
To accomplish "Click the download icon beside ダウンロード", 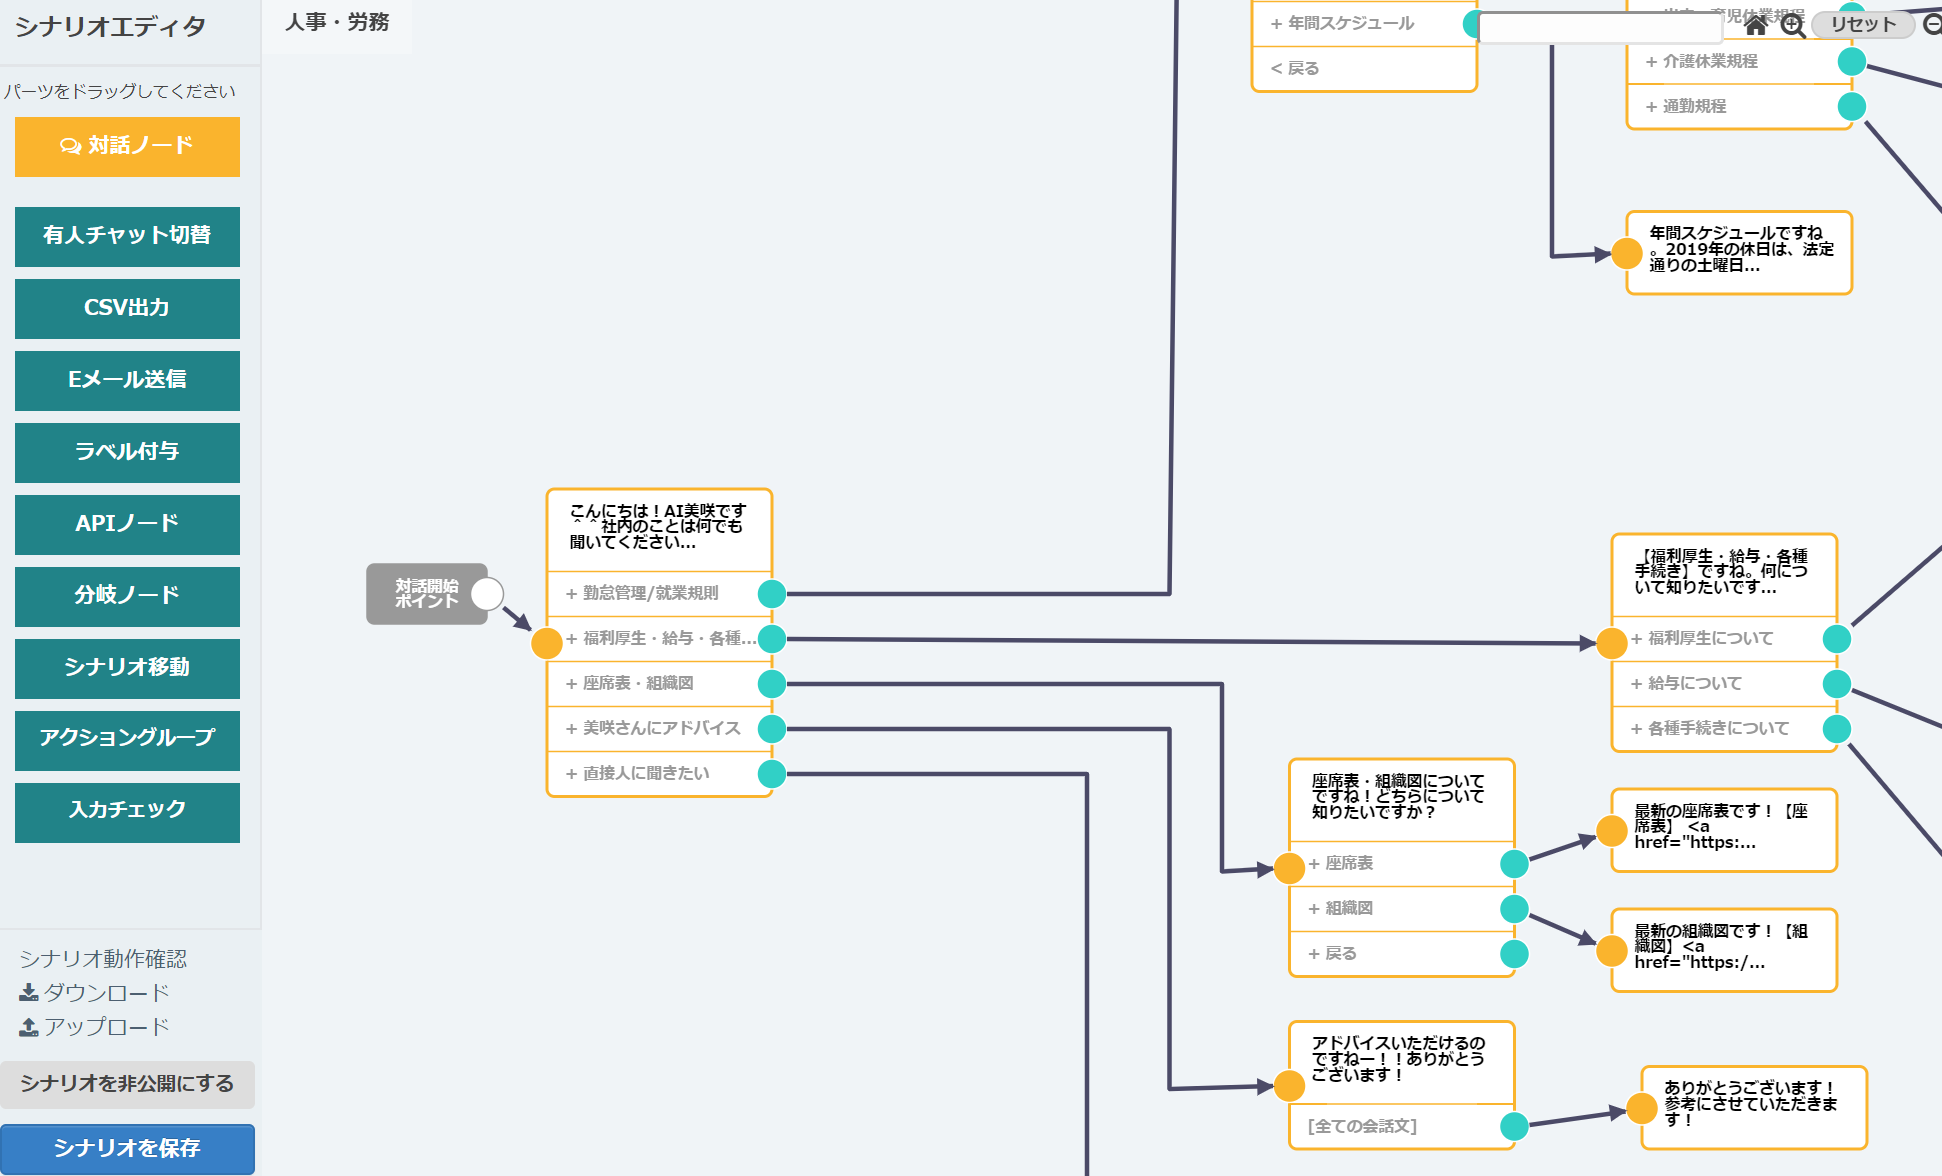I will (x=29, y=993).
